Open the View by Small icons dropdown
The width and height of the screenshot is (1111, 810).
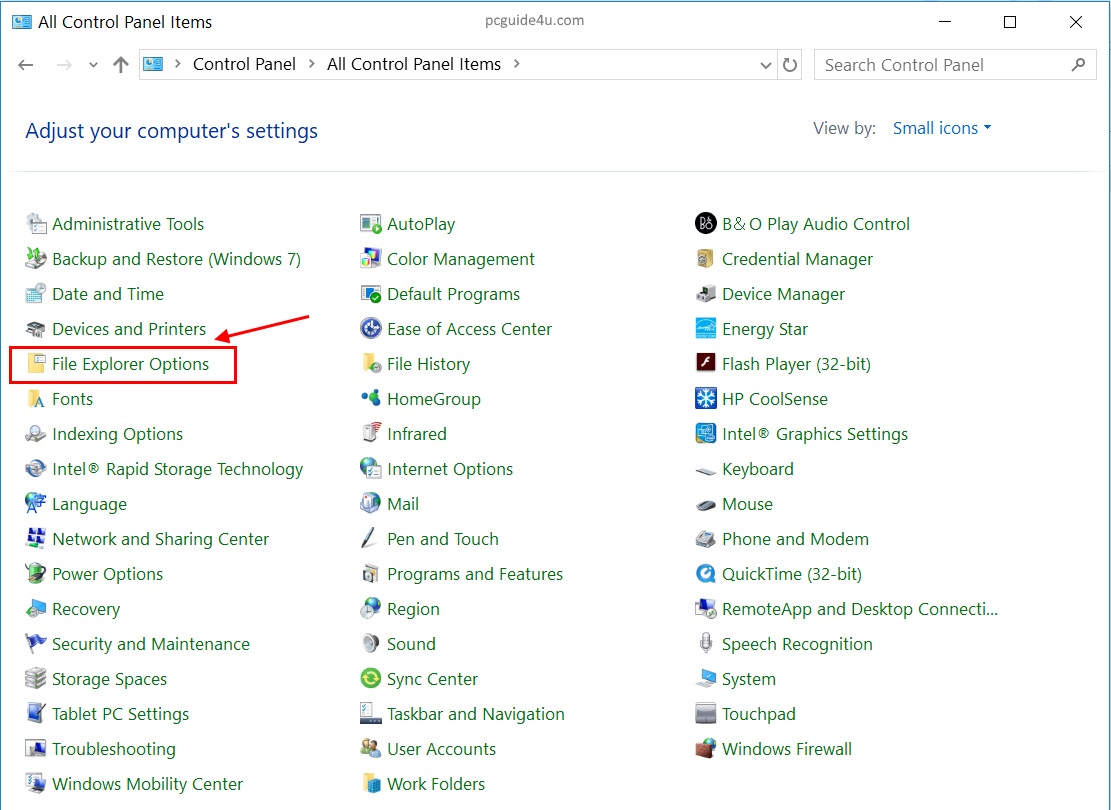click(x=942, y=128)
